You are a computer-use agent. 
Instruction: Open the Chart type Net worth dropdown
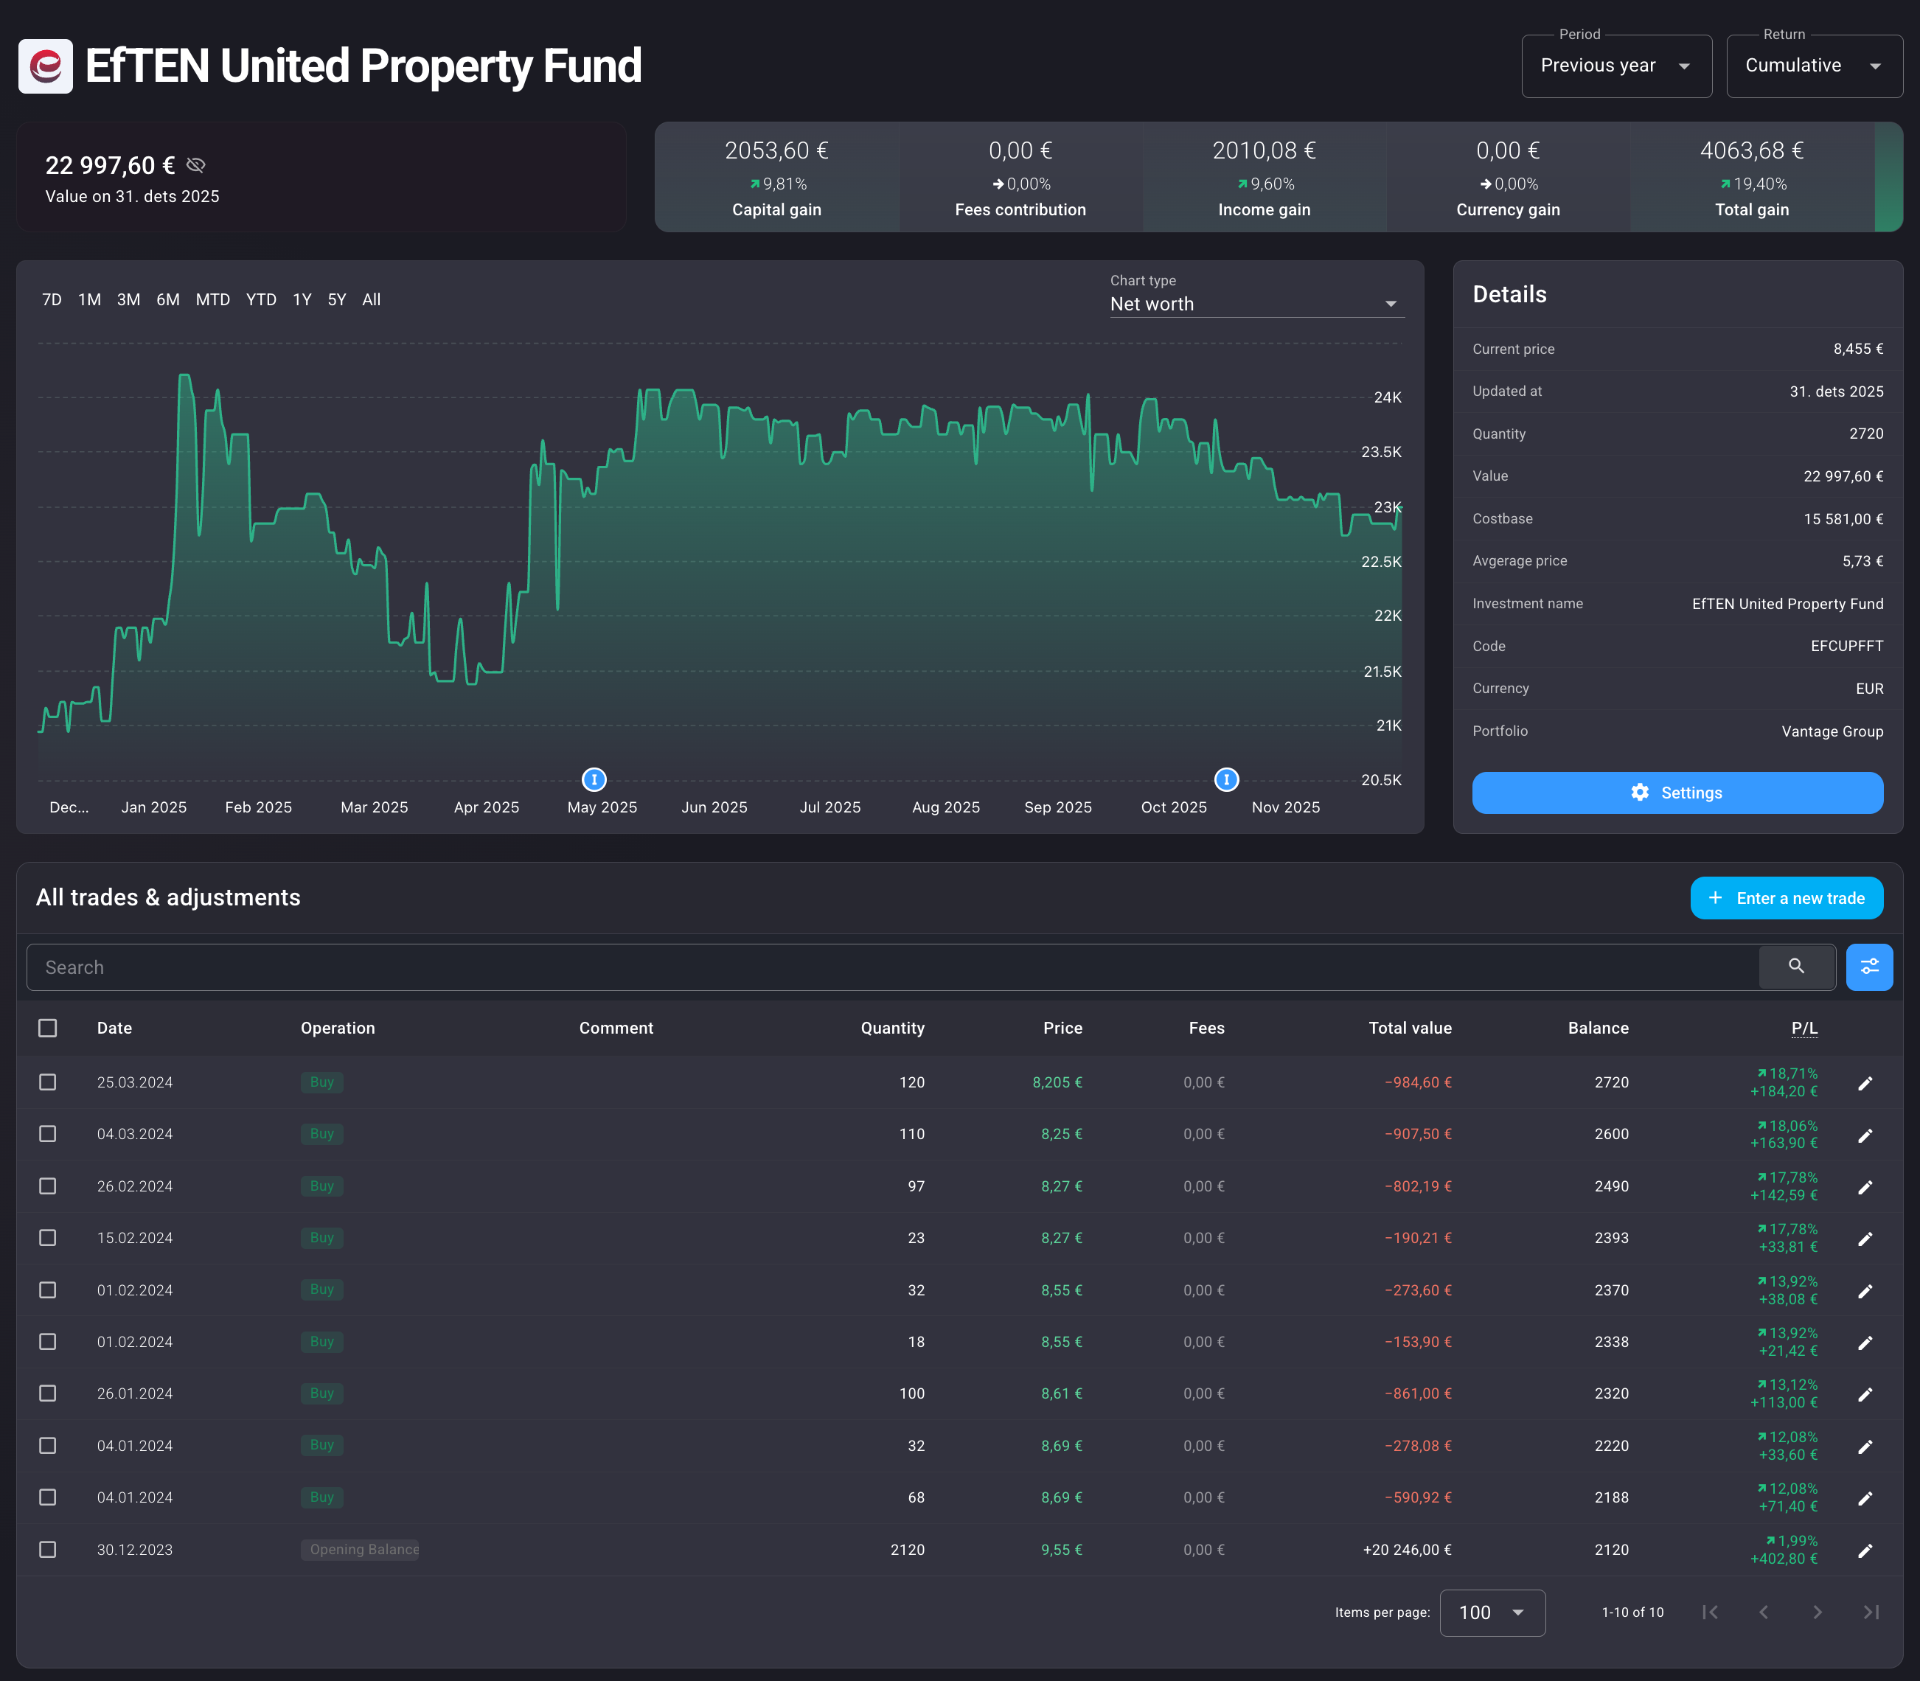point(1256,304)
